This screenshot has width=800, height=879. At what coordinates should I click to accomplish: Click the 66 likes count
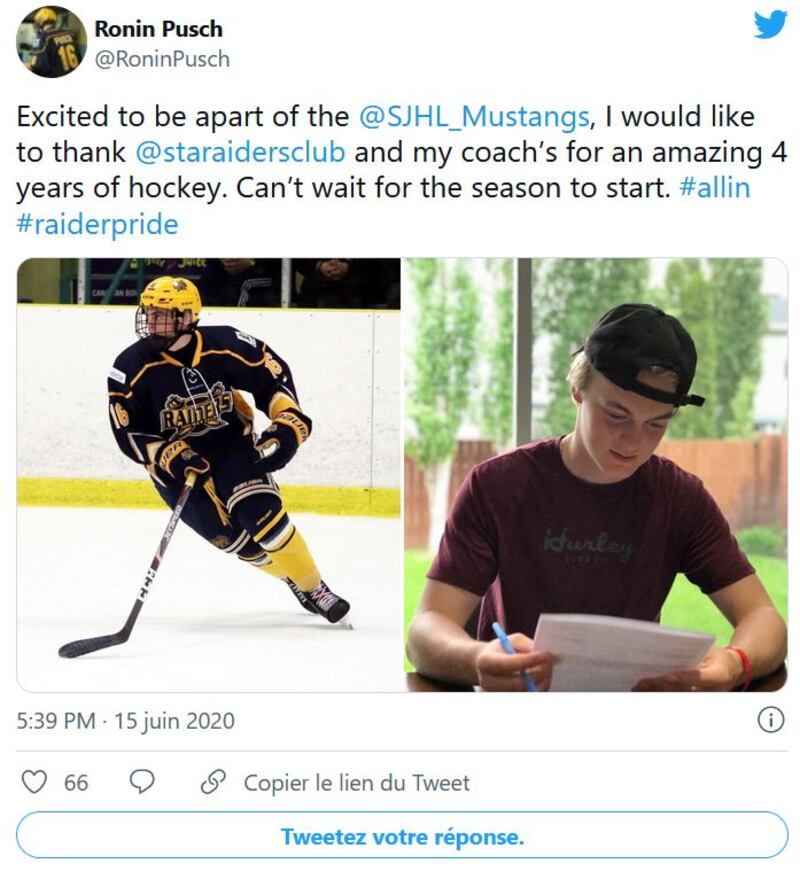click(x=76, y=782)
